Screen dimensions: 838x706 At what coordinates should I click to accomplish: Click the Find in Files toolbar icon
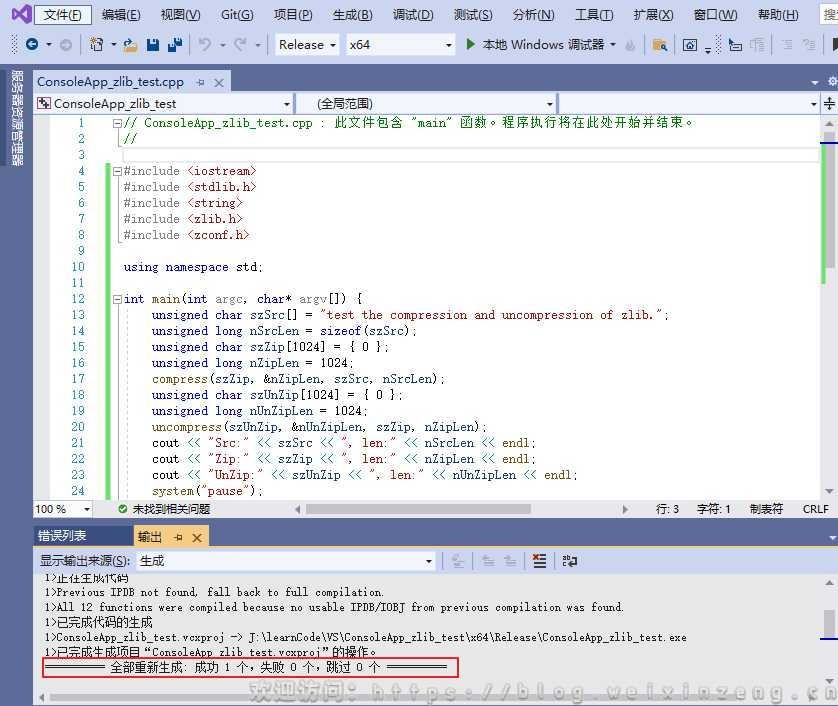[x=659, y=45]
